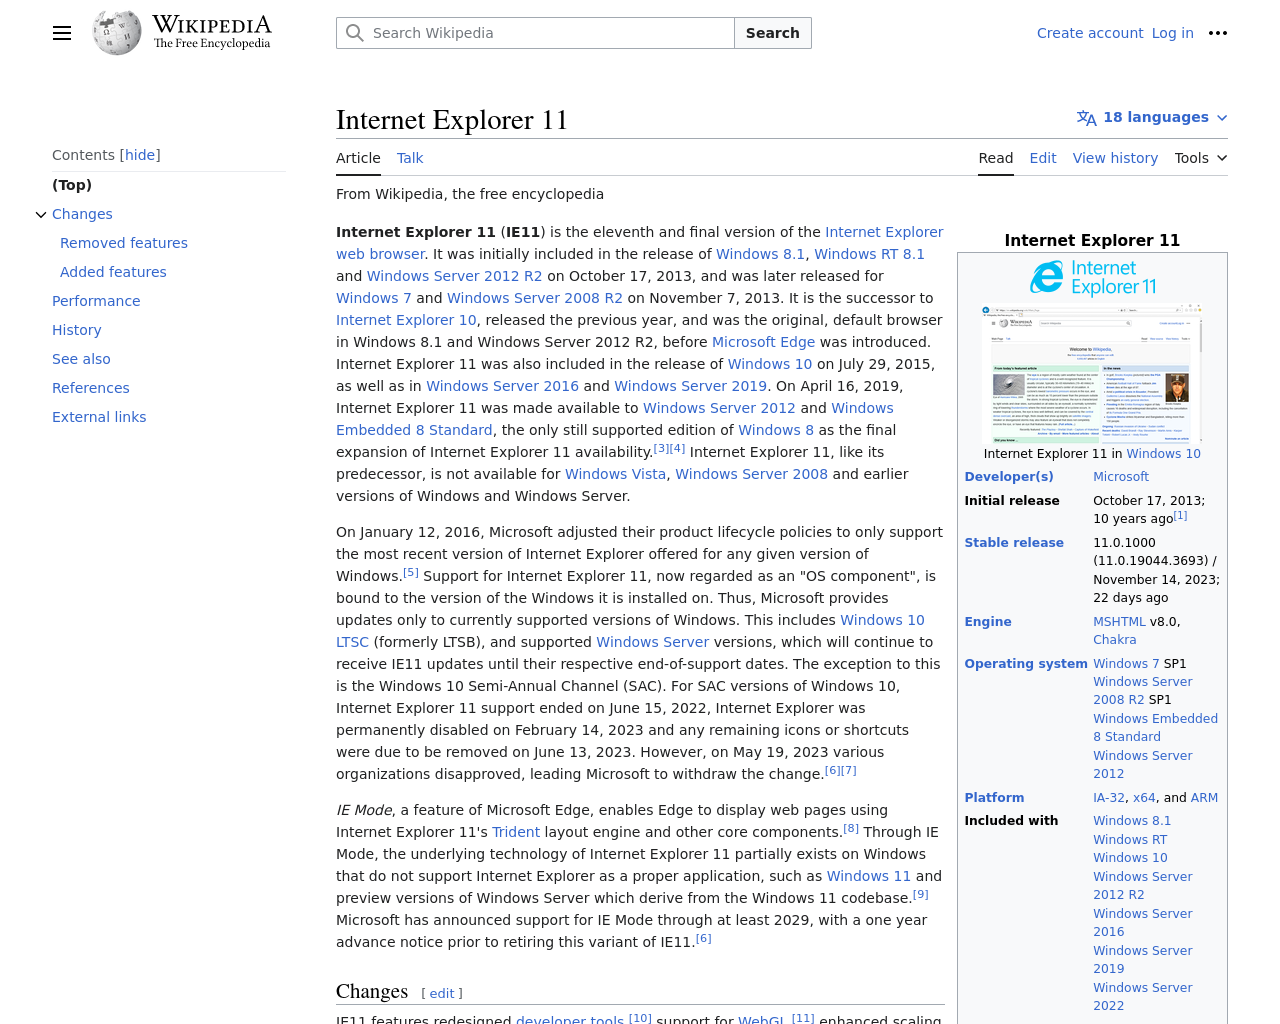Screen dimensions: 1280x1024
Task: Open the Trident layout engine link
Action: click(x=516, y=832)
